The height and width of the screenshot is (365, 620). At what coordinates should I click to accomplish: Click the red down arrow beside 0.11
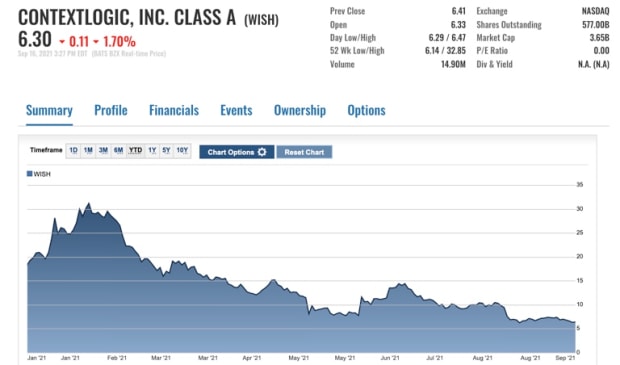point(62,42)
